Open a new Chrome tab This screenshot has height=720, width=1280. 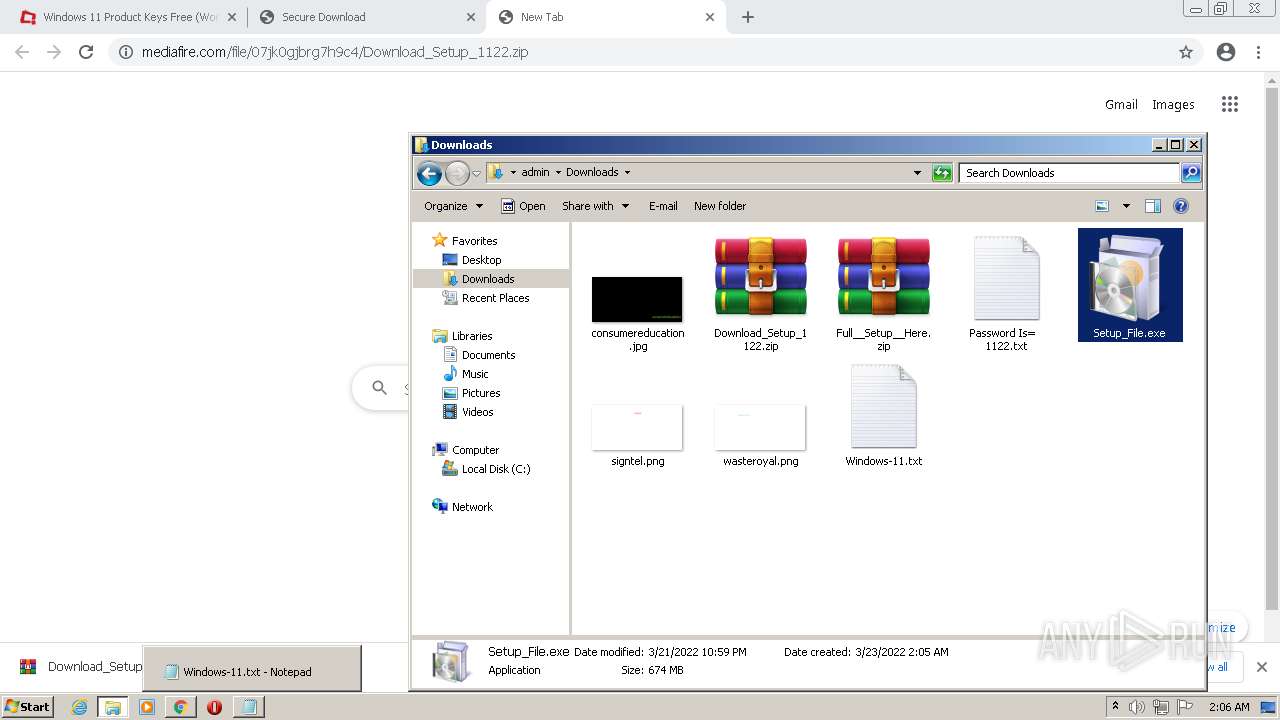[x=748, y=17]
